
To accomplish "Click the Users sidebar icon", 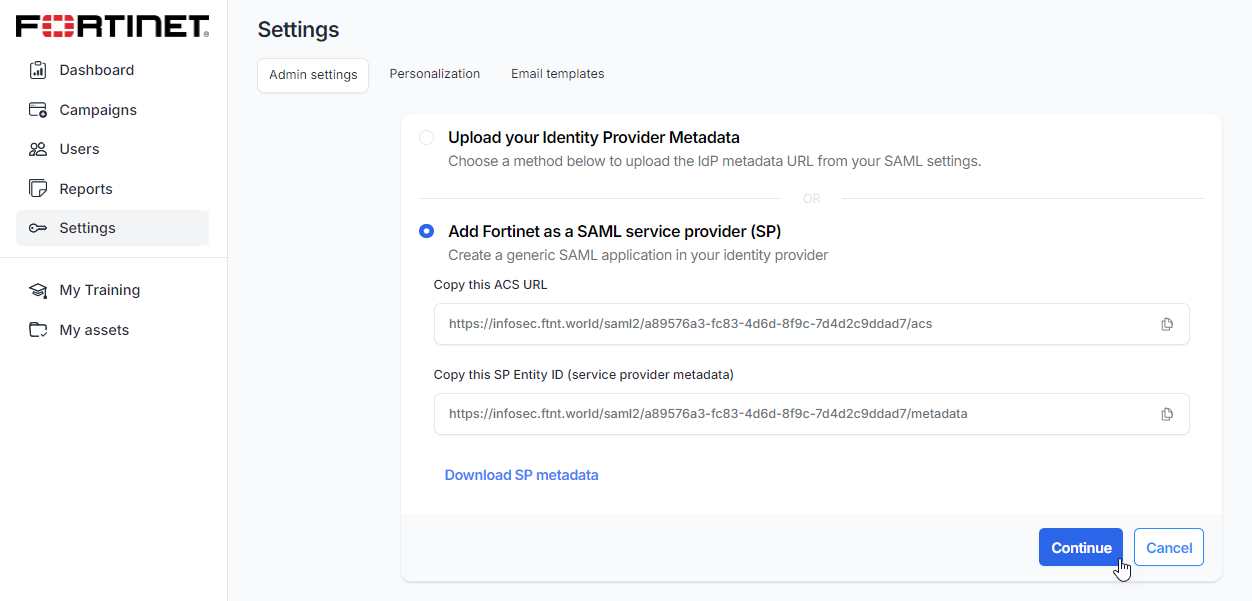I will (38, 149).
